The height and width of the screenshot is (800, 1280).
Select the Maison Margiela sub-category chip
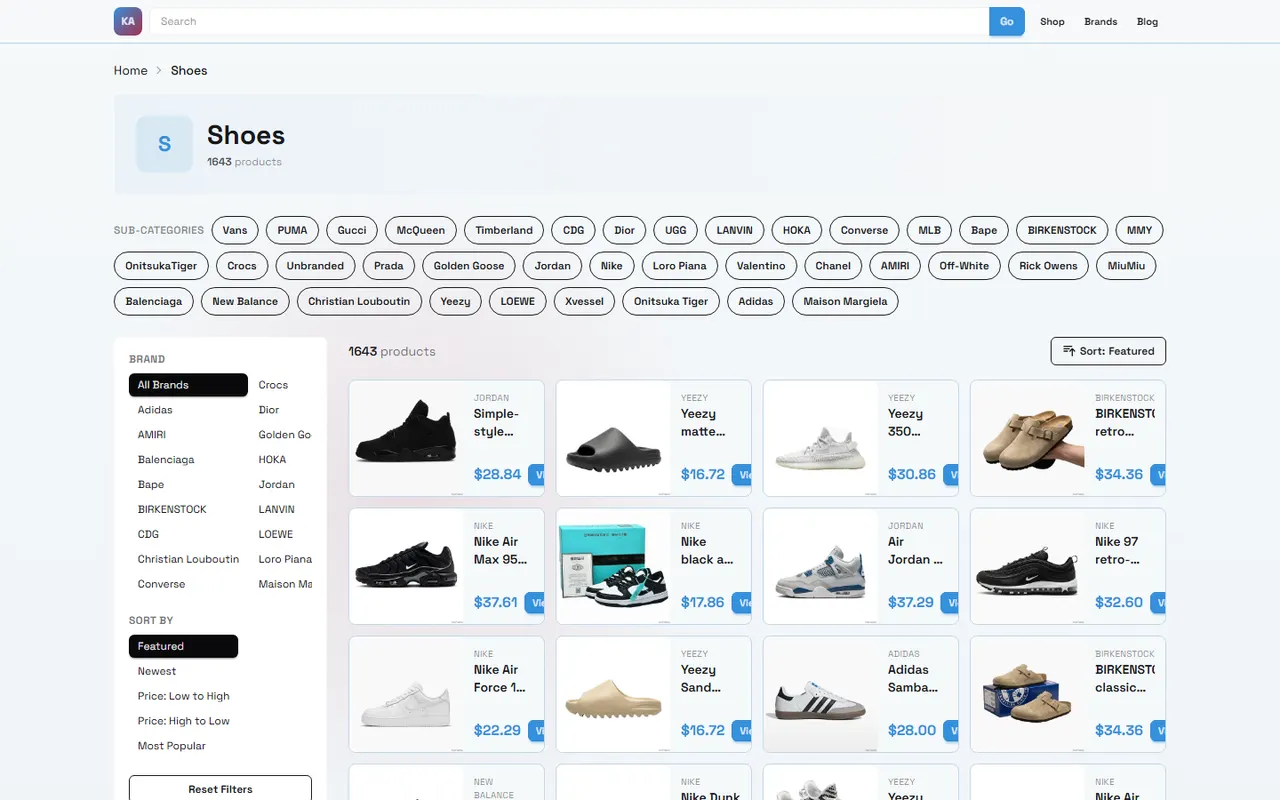click(845, 301)
